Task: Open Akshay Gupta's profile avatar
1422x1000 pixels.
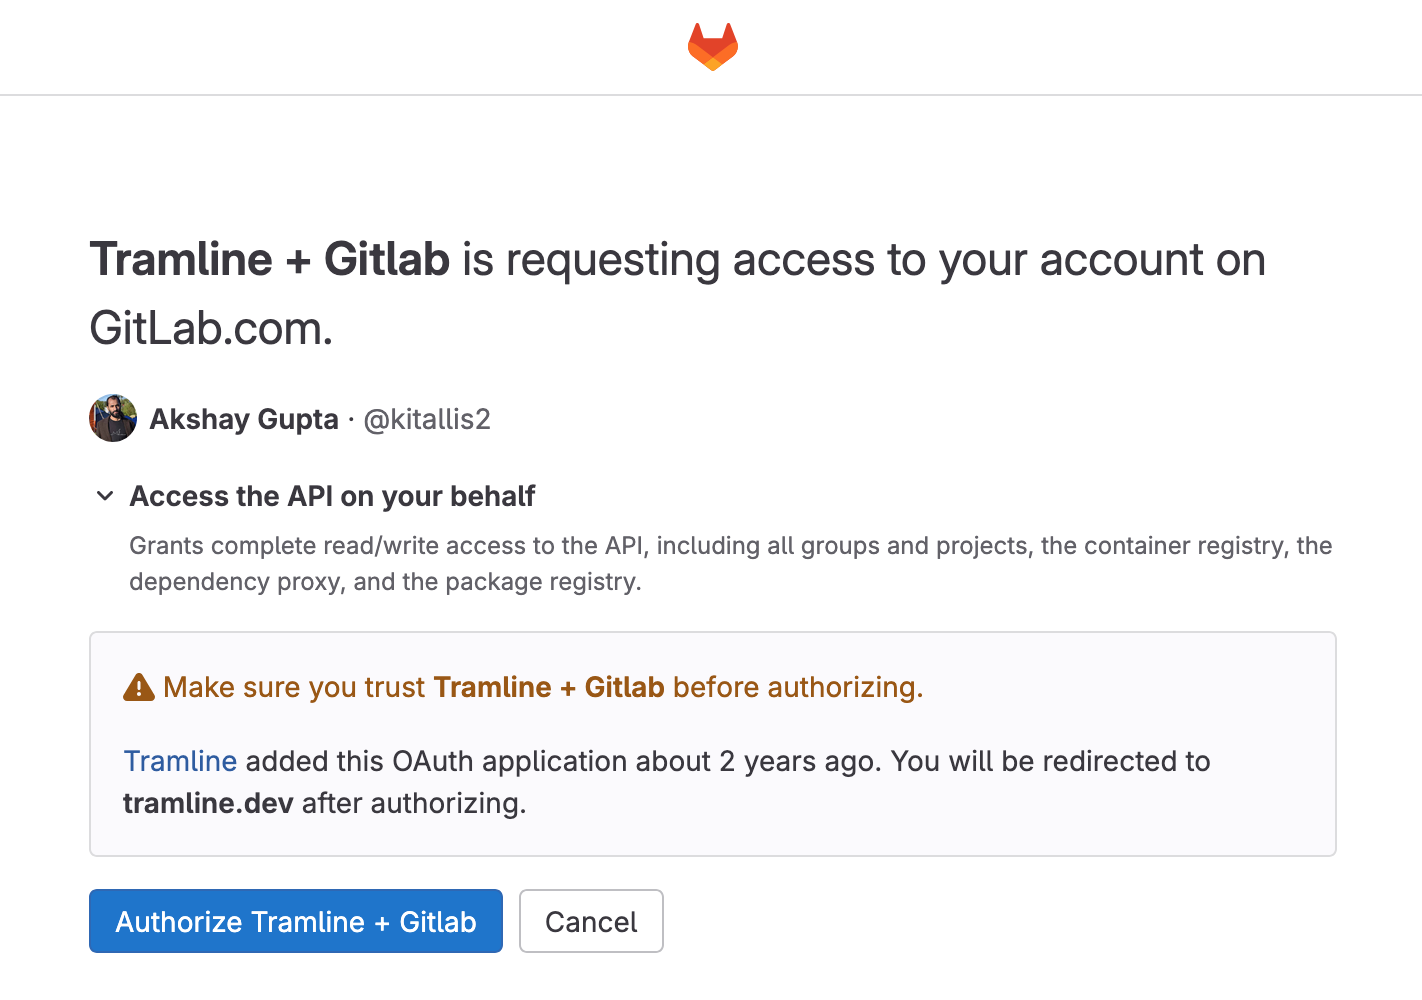Action: (113, 418)
